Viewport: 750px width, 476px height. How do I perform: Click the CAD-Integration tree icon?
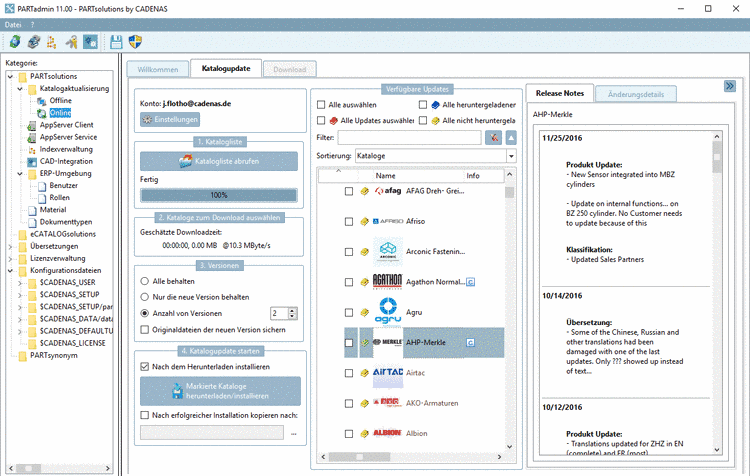(x=32, y=162)
